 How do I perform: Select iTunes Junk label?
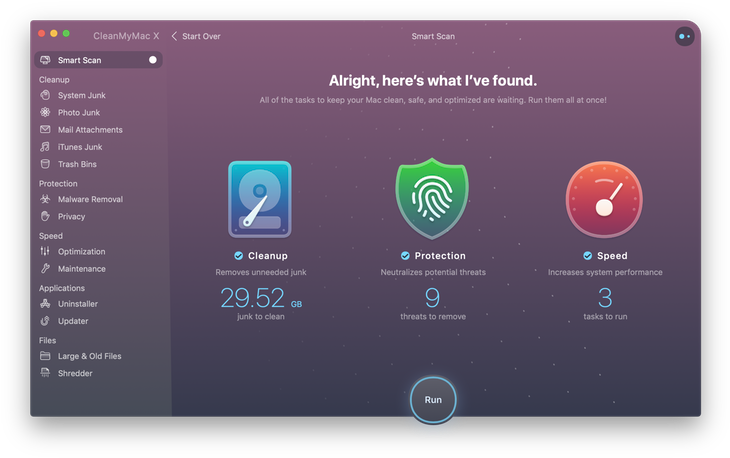coord(80,147)
